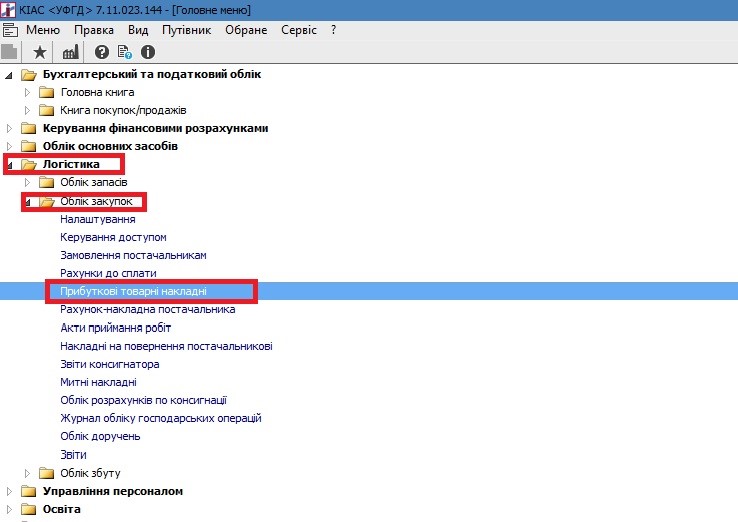
Task: Select Журнал обліку господарських операцій
Action: pos(161,418)
